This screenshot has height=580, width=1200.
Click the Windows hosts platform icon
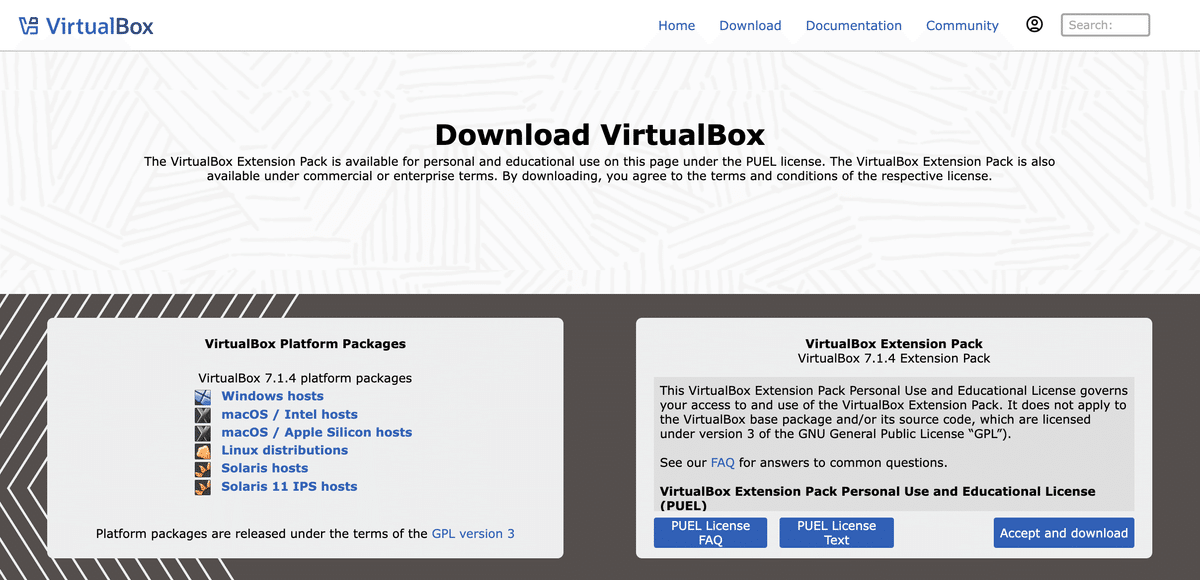click(x=203, y=396)
